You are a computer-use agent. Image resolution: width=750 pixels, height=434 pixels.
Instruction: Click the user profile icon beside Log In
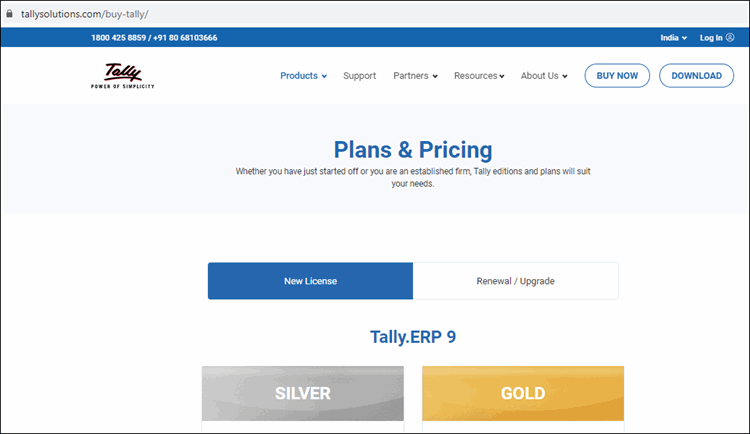[x=730, y=37]
